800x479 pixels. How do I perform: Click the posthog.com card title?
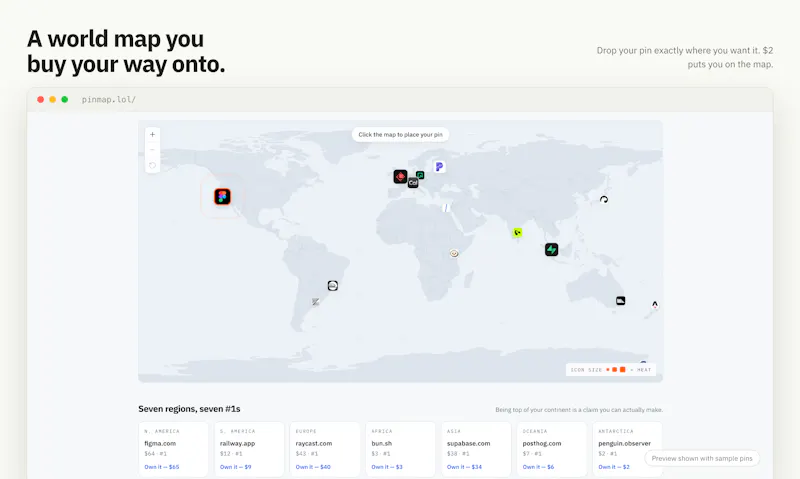[x=542, y=443]
